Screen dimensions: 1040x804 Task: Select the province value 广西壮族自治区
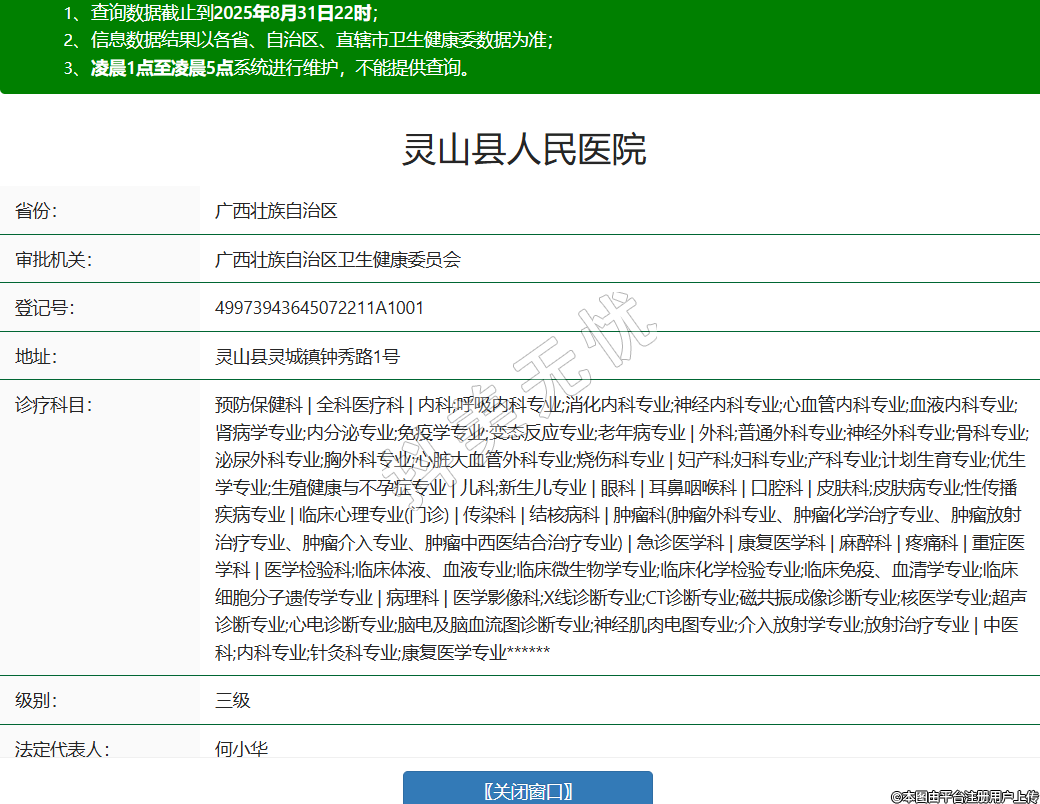pyautogui.click(x=277, y=211)
